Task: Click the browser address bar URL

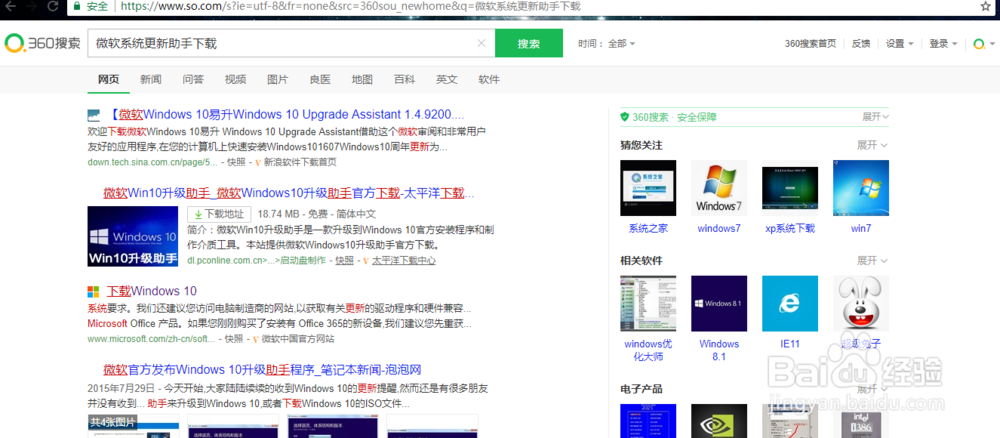Action: tap(350, 6)
